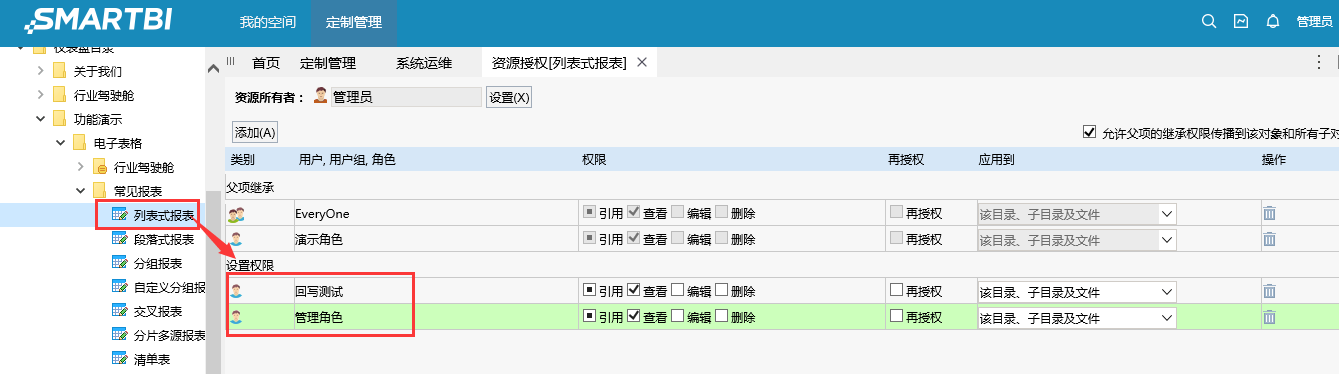Open the vertical dots more menu at tab bar

[x=1318, y=62]
